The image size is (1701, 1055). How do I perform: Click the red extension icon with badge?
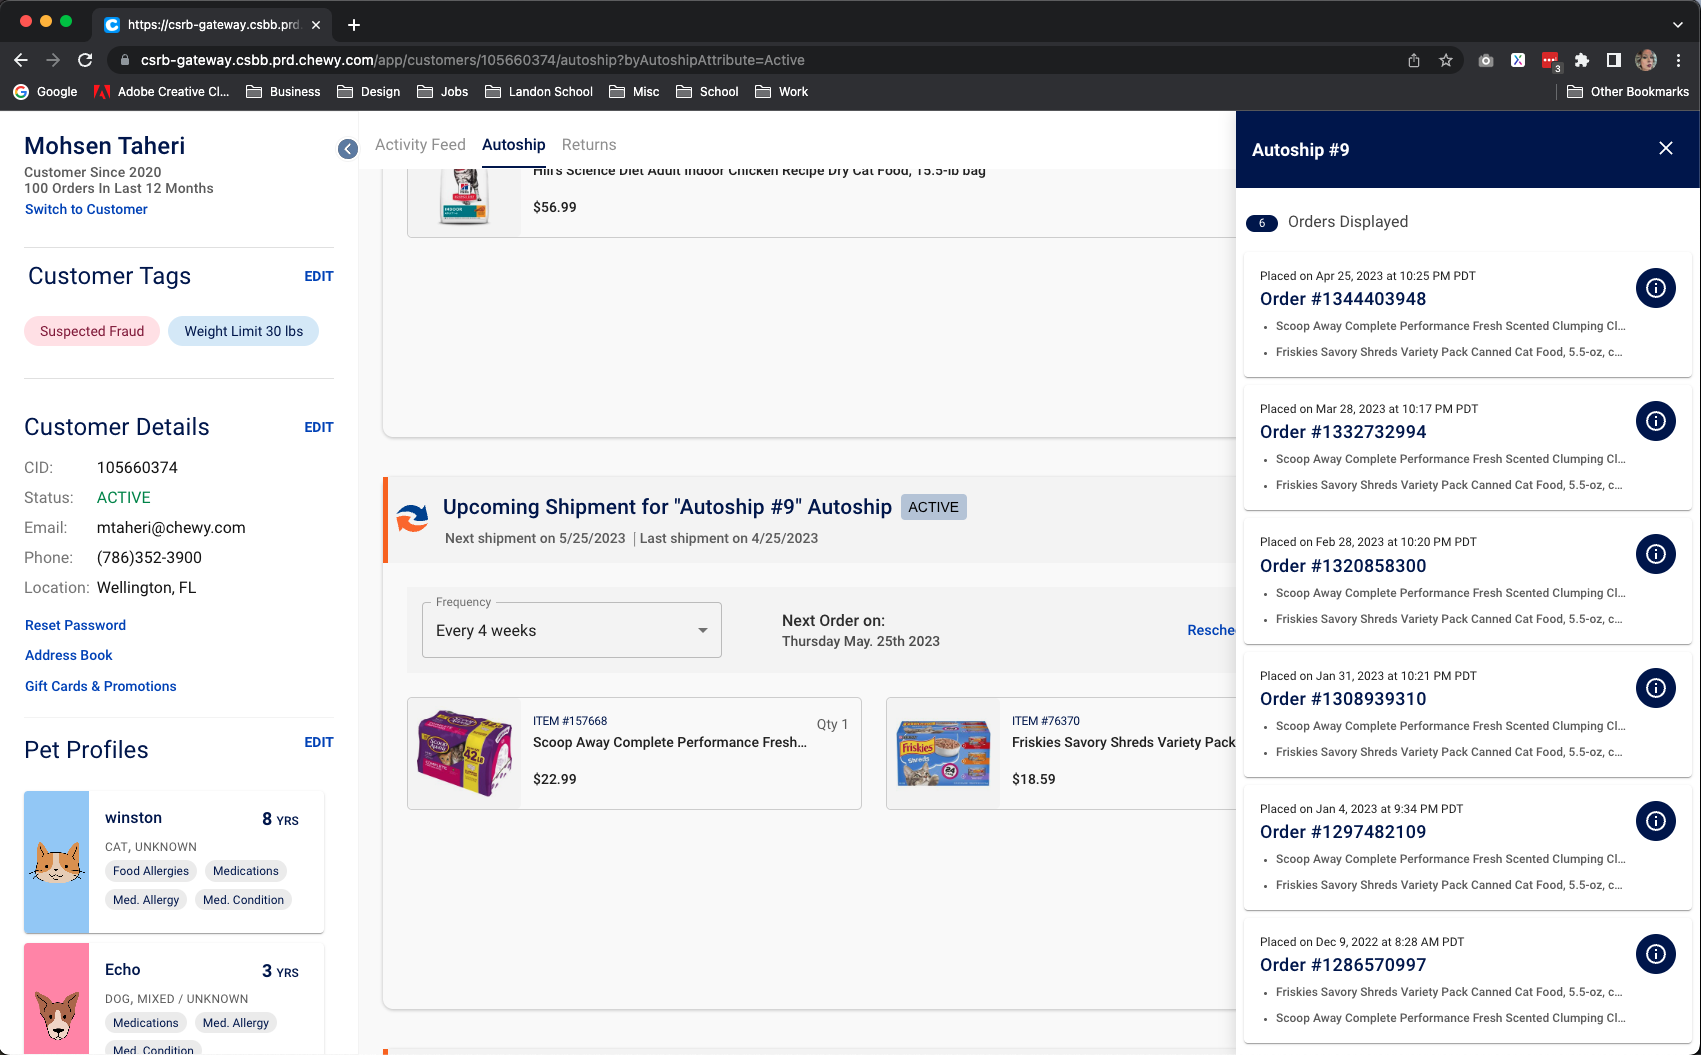[1550, 61]
